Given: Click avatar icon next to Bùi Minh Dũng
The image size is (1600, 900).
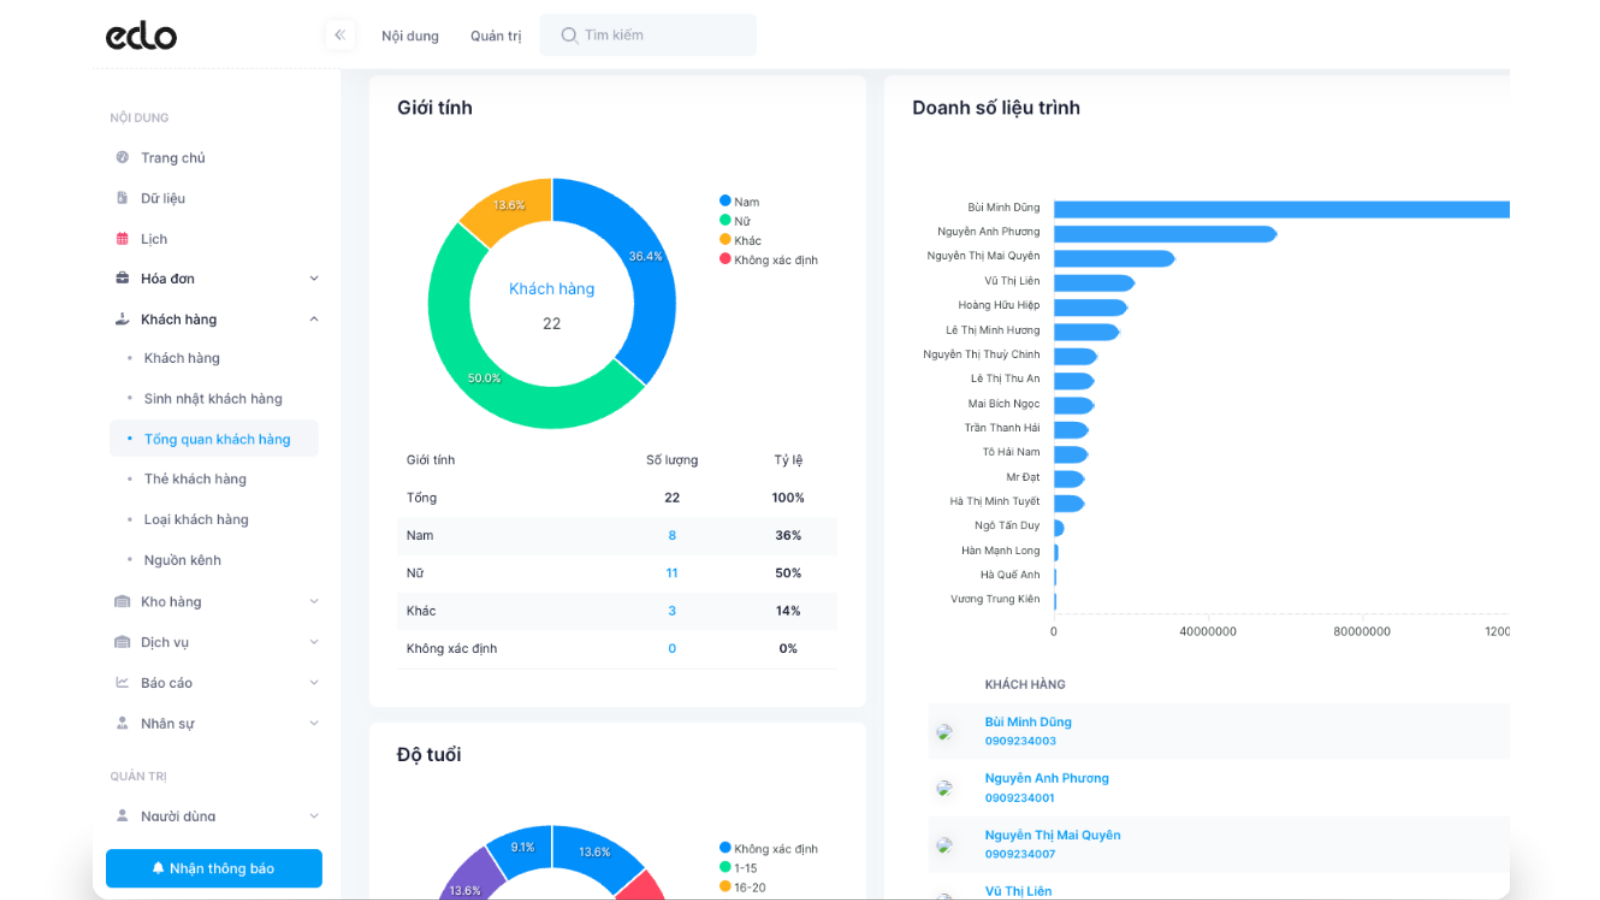Looking at the screenshot, I should (944, 732).
